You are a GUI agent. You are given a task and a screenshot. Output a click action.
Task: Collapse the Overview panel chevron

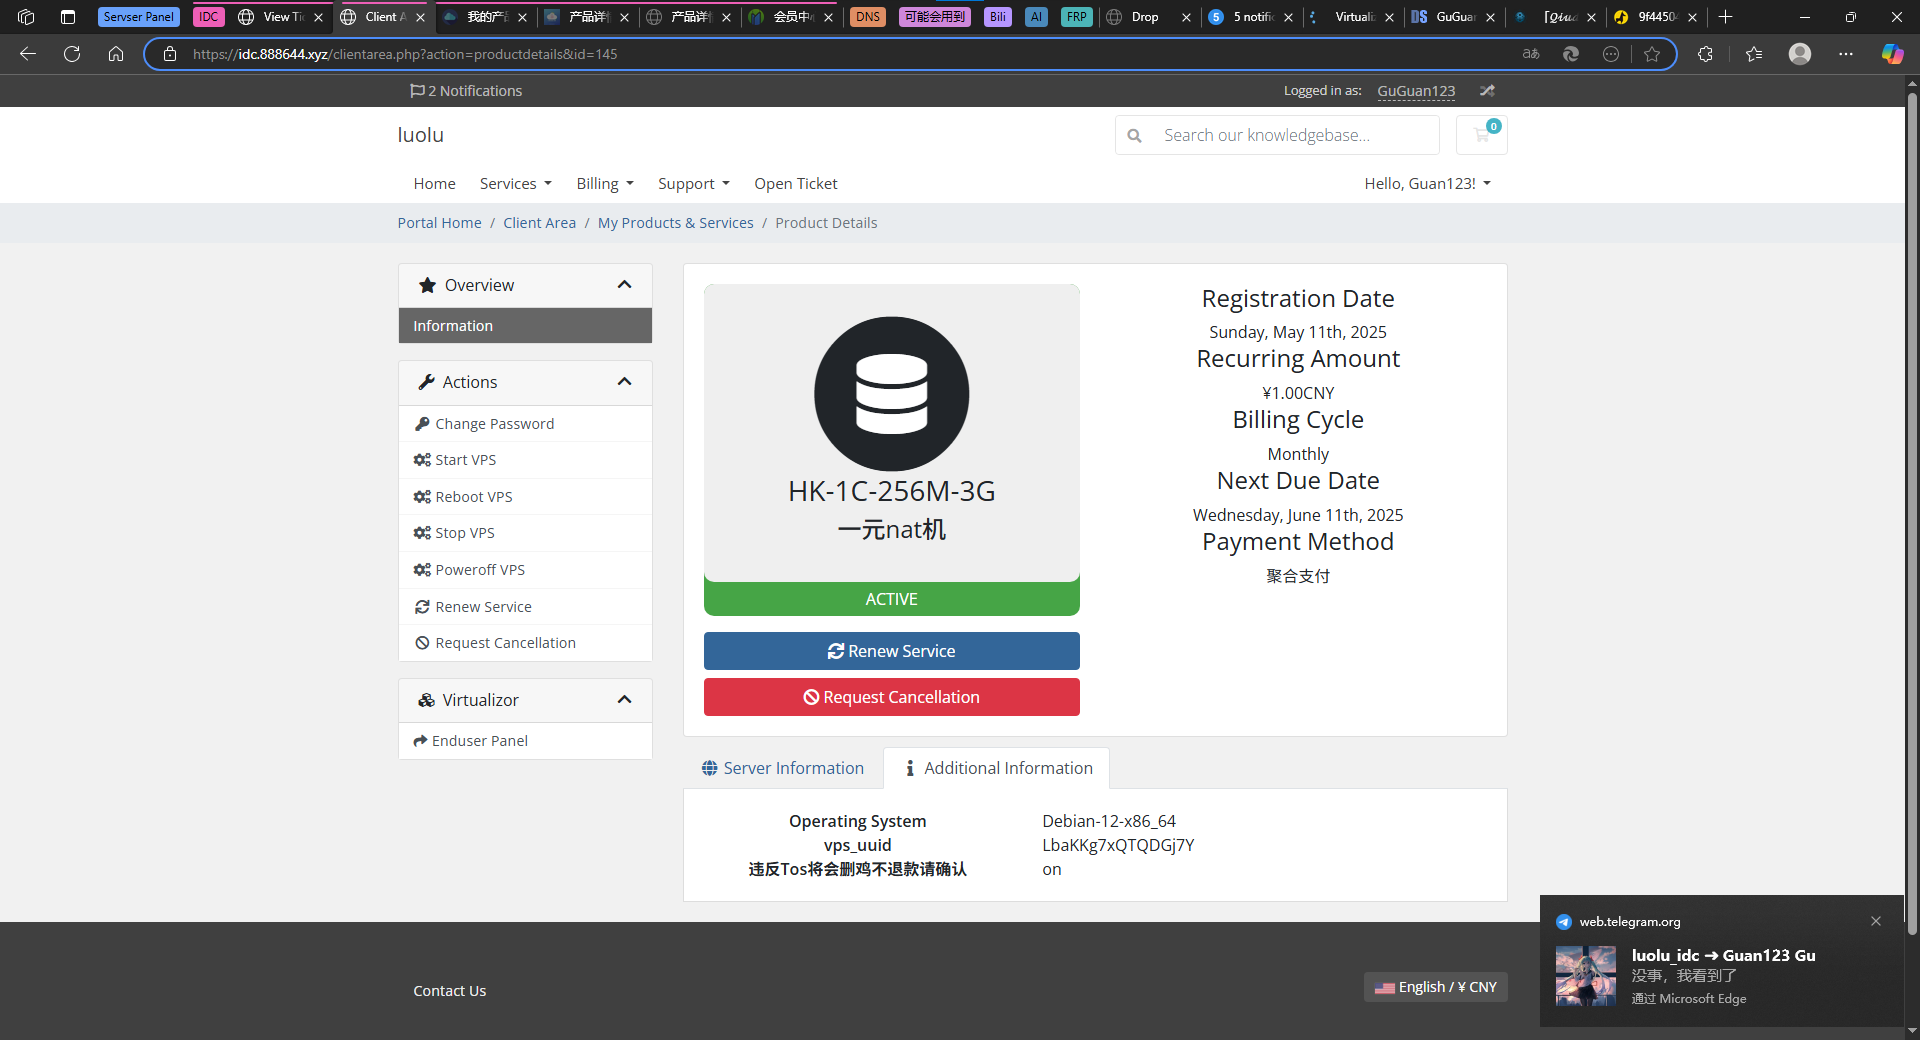click(625, 285)
